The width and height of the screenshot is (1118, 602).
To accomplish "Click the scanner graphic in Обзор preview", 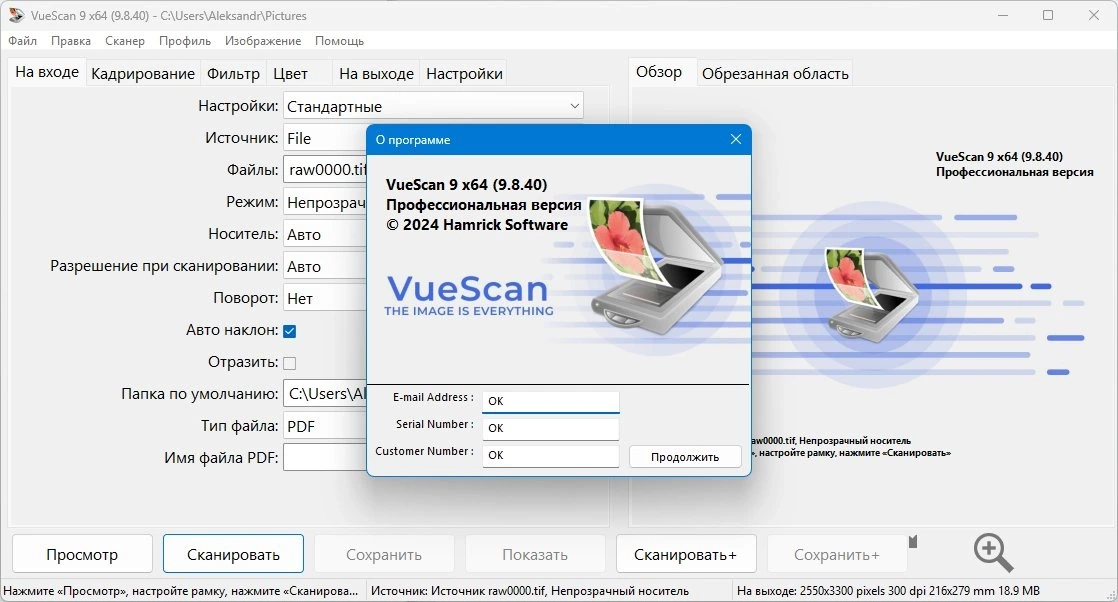I will (870, 296).
